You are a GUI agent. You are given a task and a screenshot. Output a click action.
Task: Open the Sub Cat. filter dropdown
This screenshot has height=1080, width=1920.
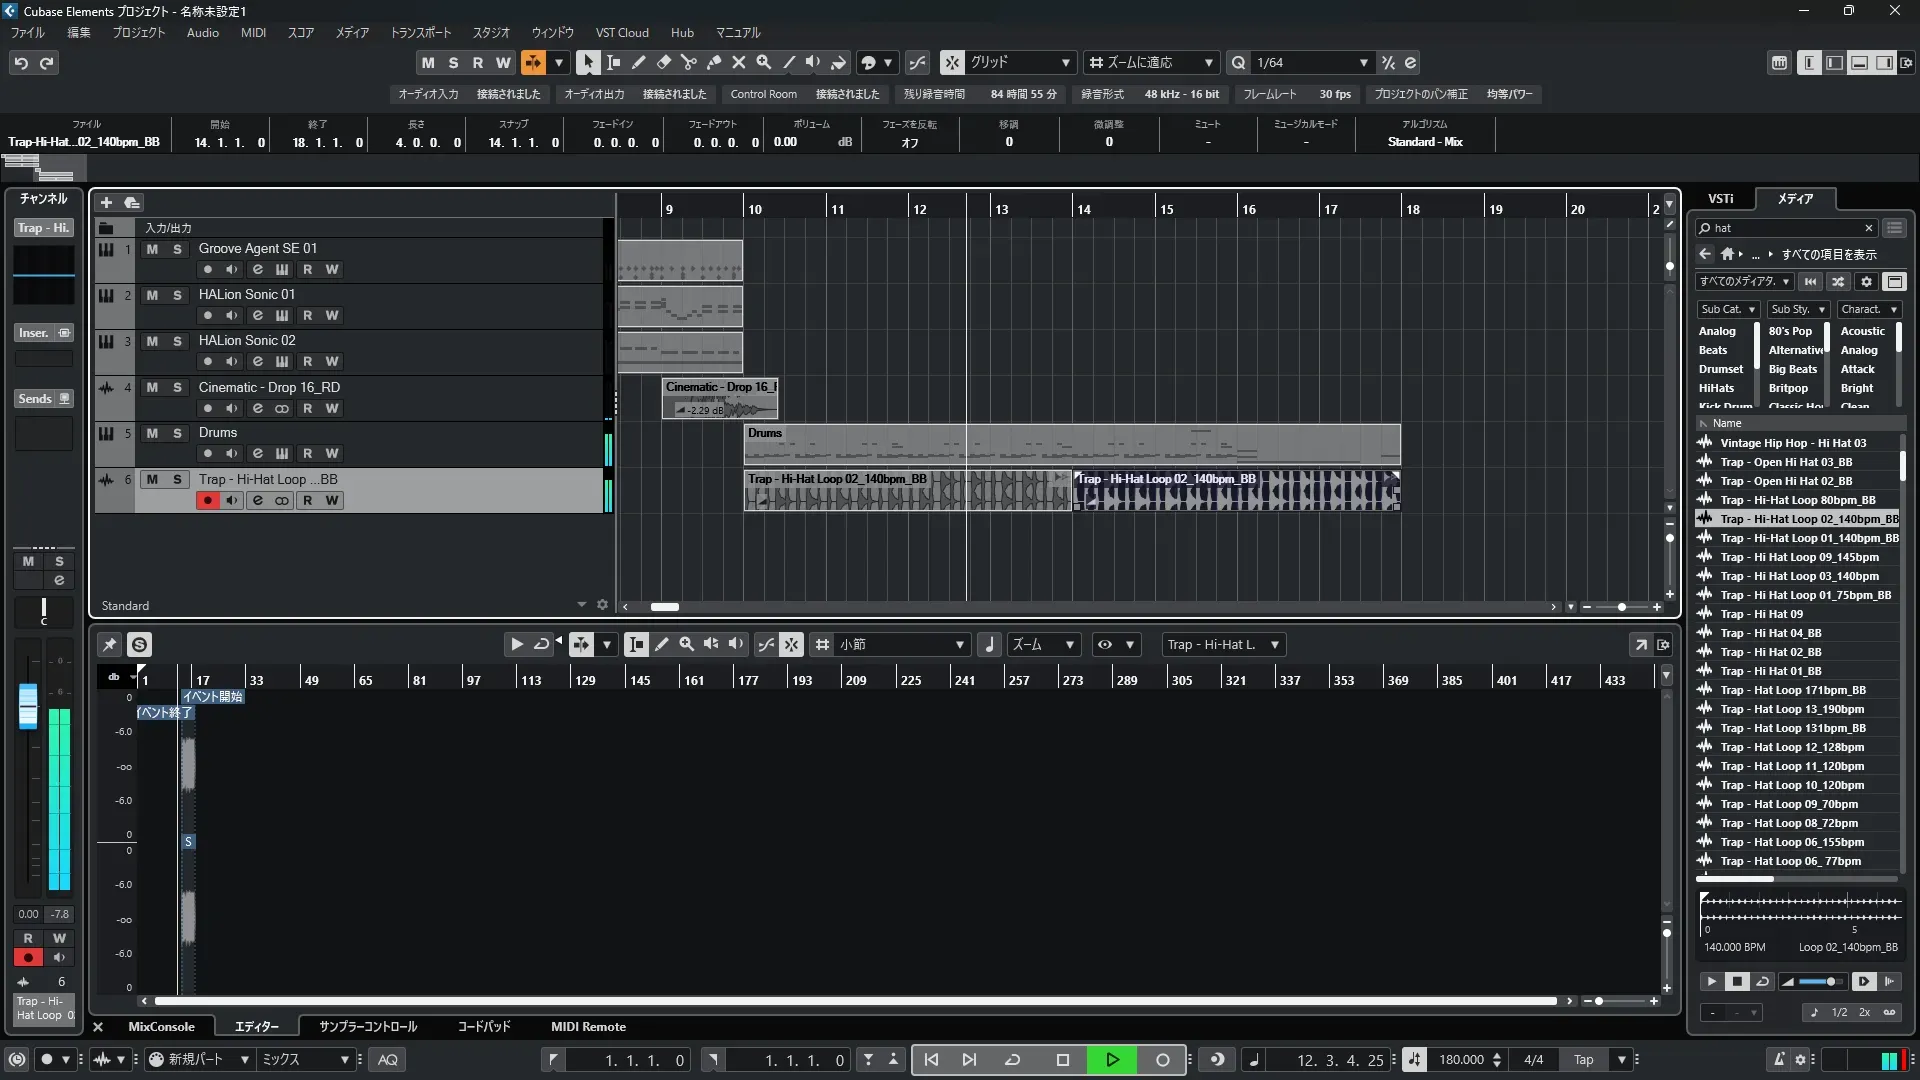click(1727, 309)
